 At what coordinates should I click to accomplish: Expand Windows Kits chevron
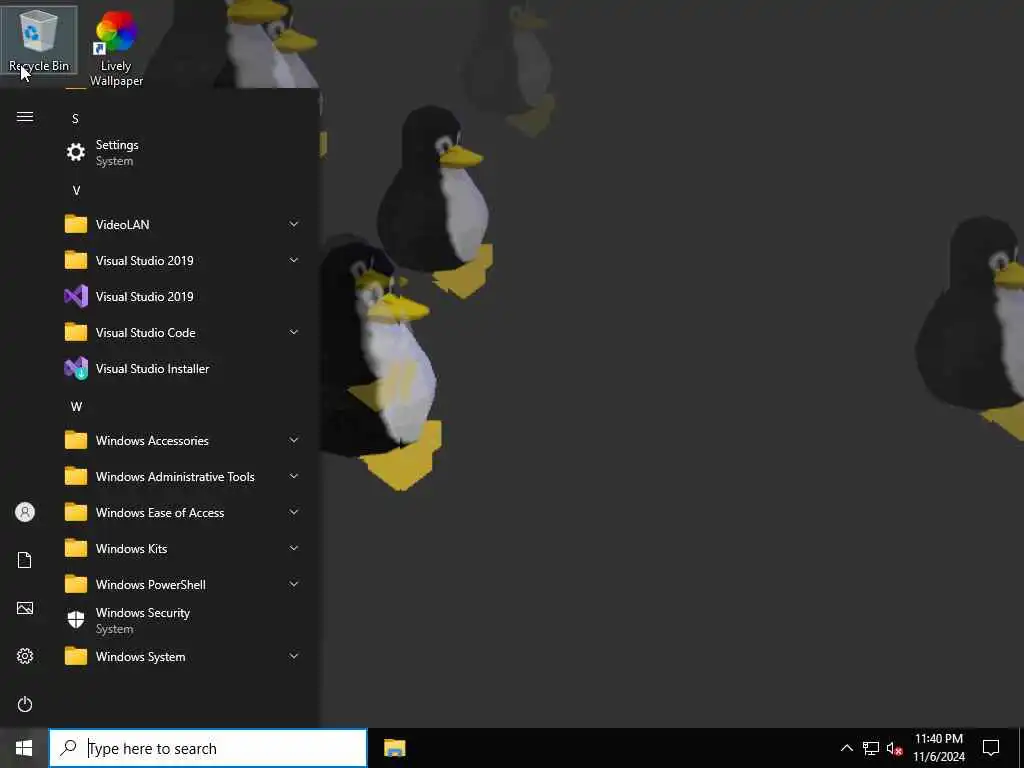point(294,548)
